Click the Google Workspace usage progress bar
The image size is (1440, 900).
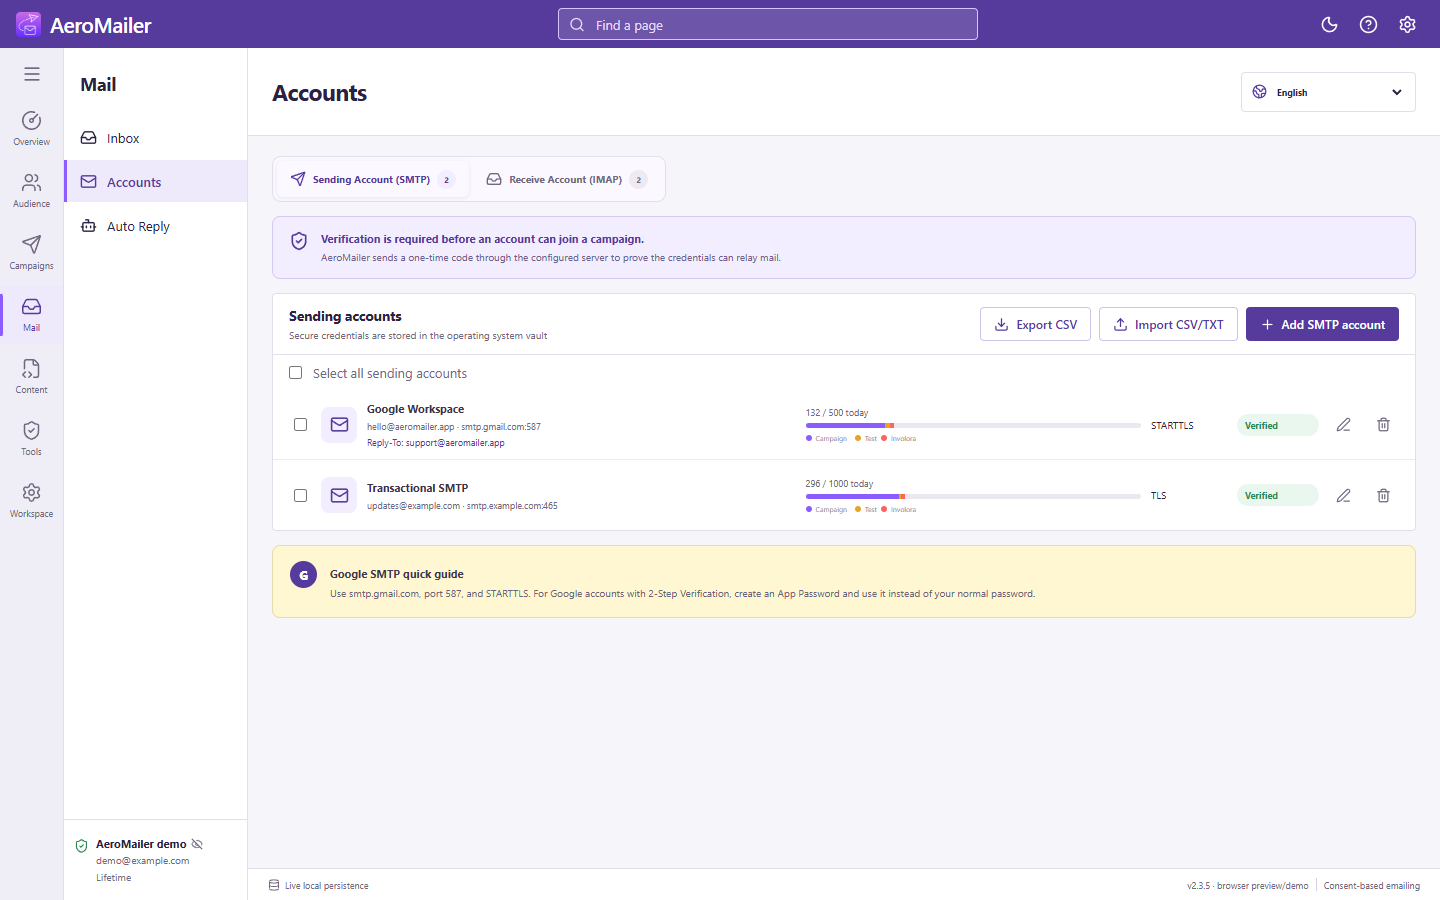[973, 425]
